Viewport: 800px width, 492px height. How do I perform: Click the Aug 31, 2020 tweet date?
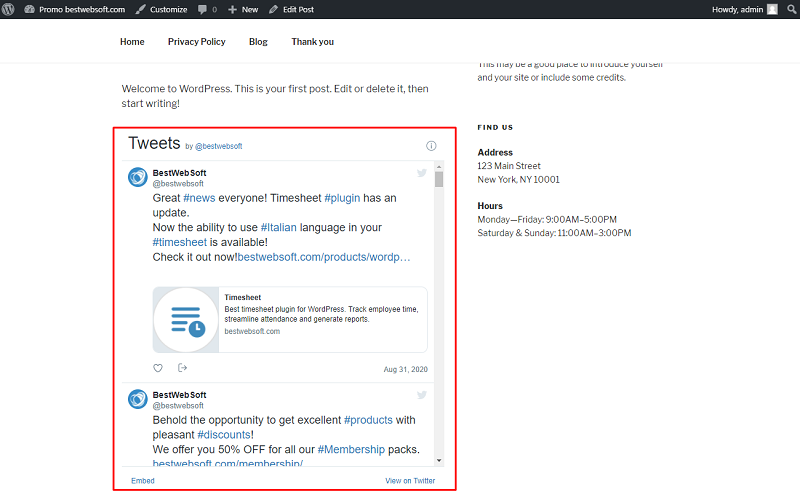[406, 370]
